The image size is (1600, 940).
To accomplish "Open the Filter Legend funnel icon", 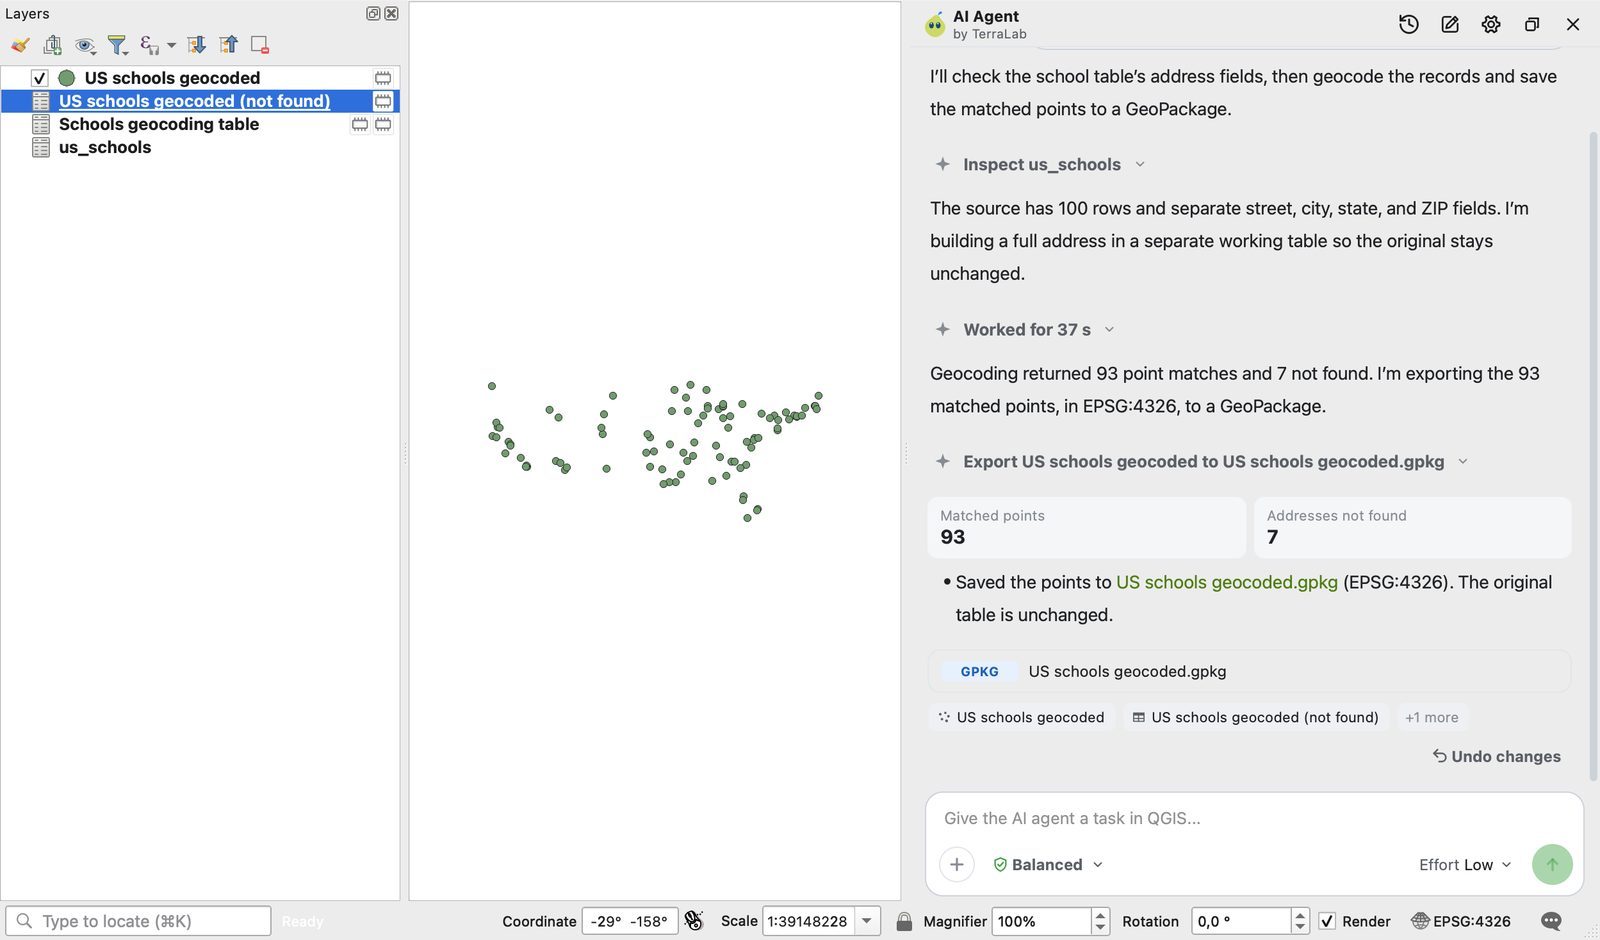I will click(118, 45).
